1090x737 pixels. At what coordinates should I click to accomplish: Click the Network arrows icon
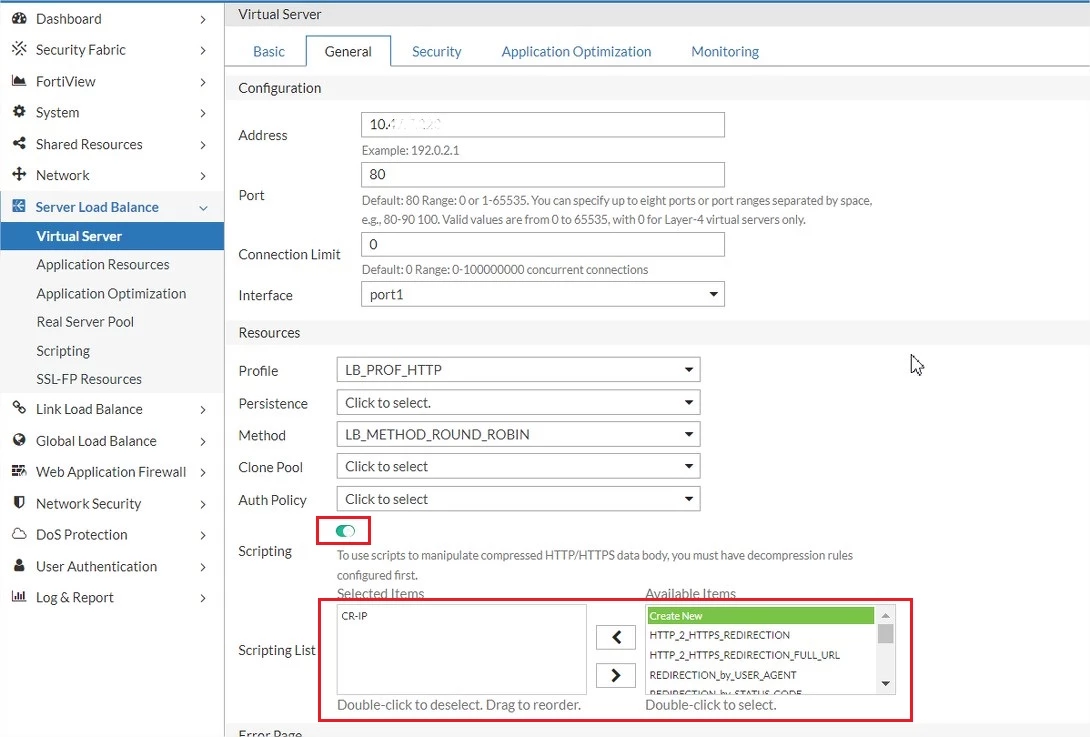coord(19,175)
